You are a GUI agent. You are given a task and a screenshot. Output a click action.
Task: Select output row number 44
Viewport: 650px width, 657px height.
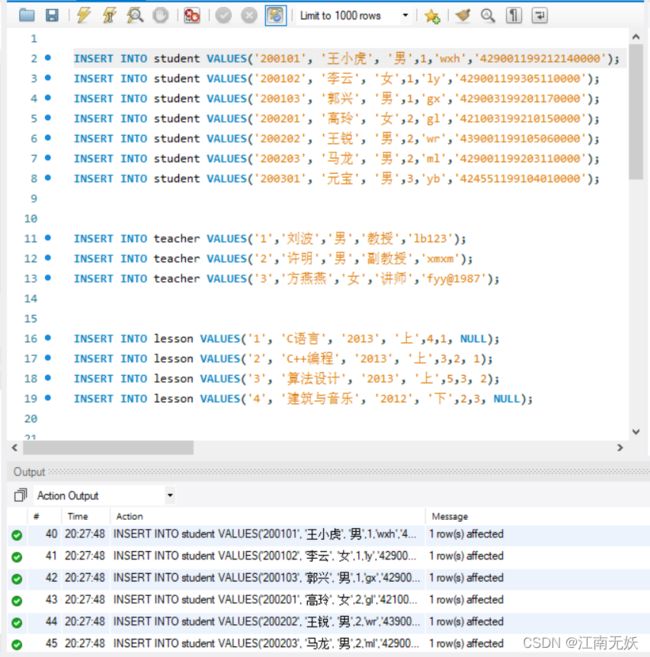tap(328, 622)
